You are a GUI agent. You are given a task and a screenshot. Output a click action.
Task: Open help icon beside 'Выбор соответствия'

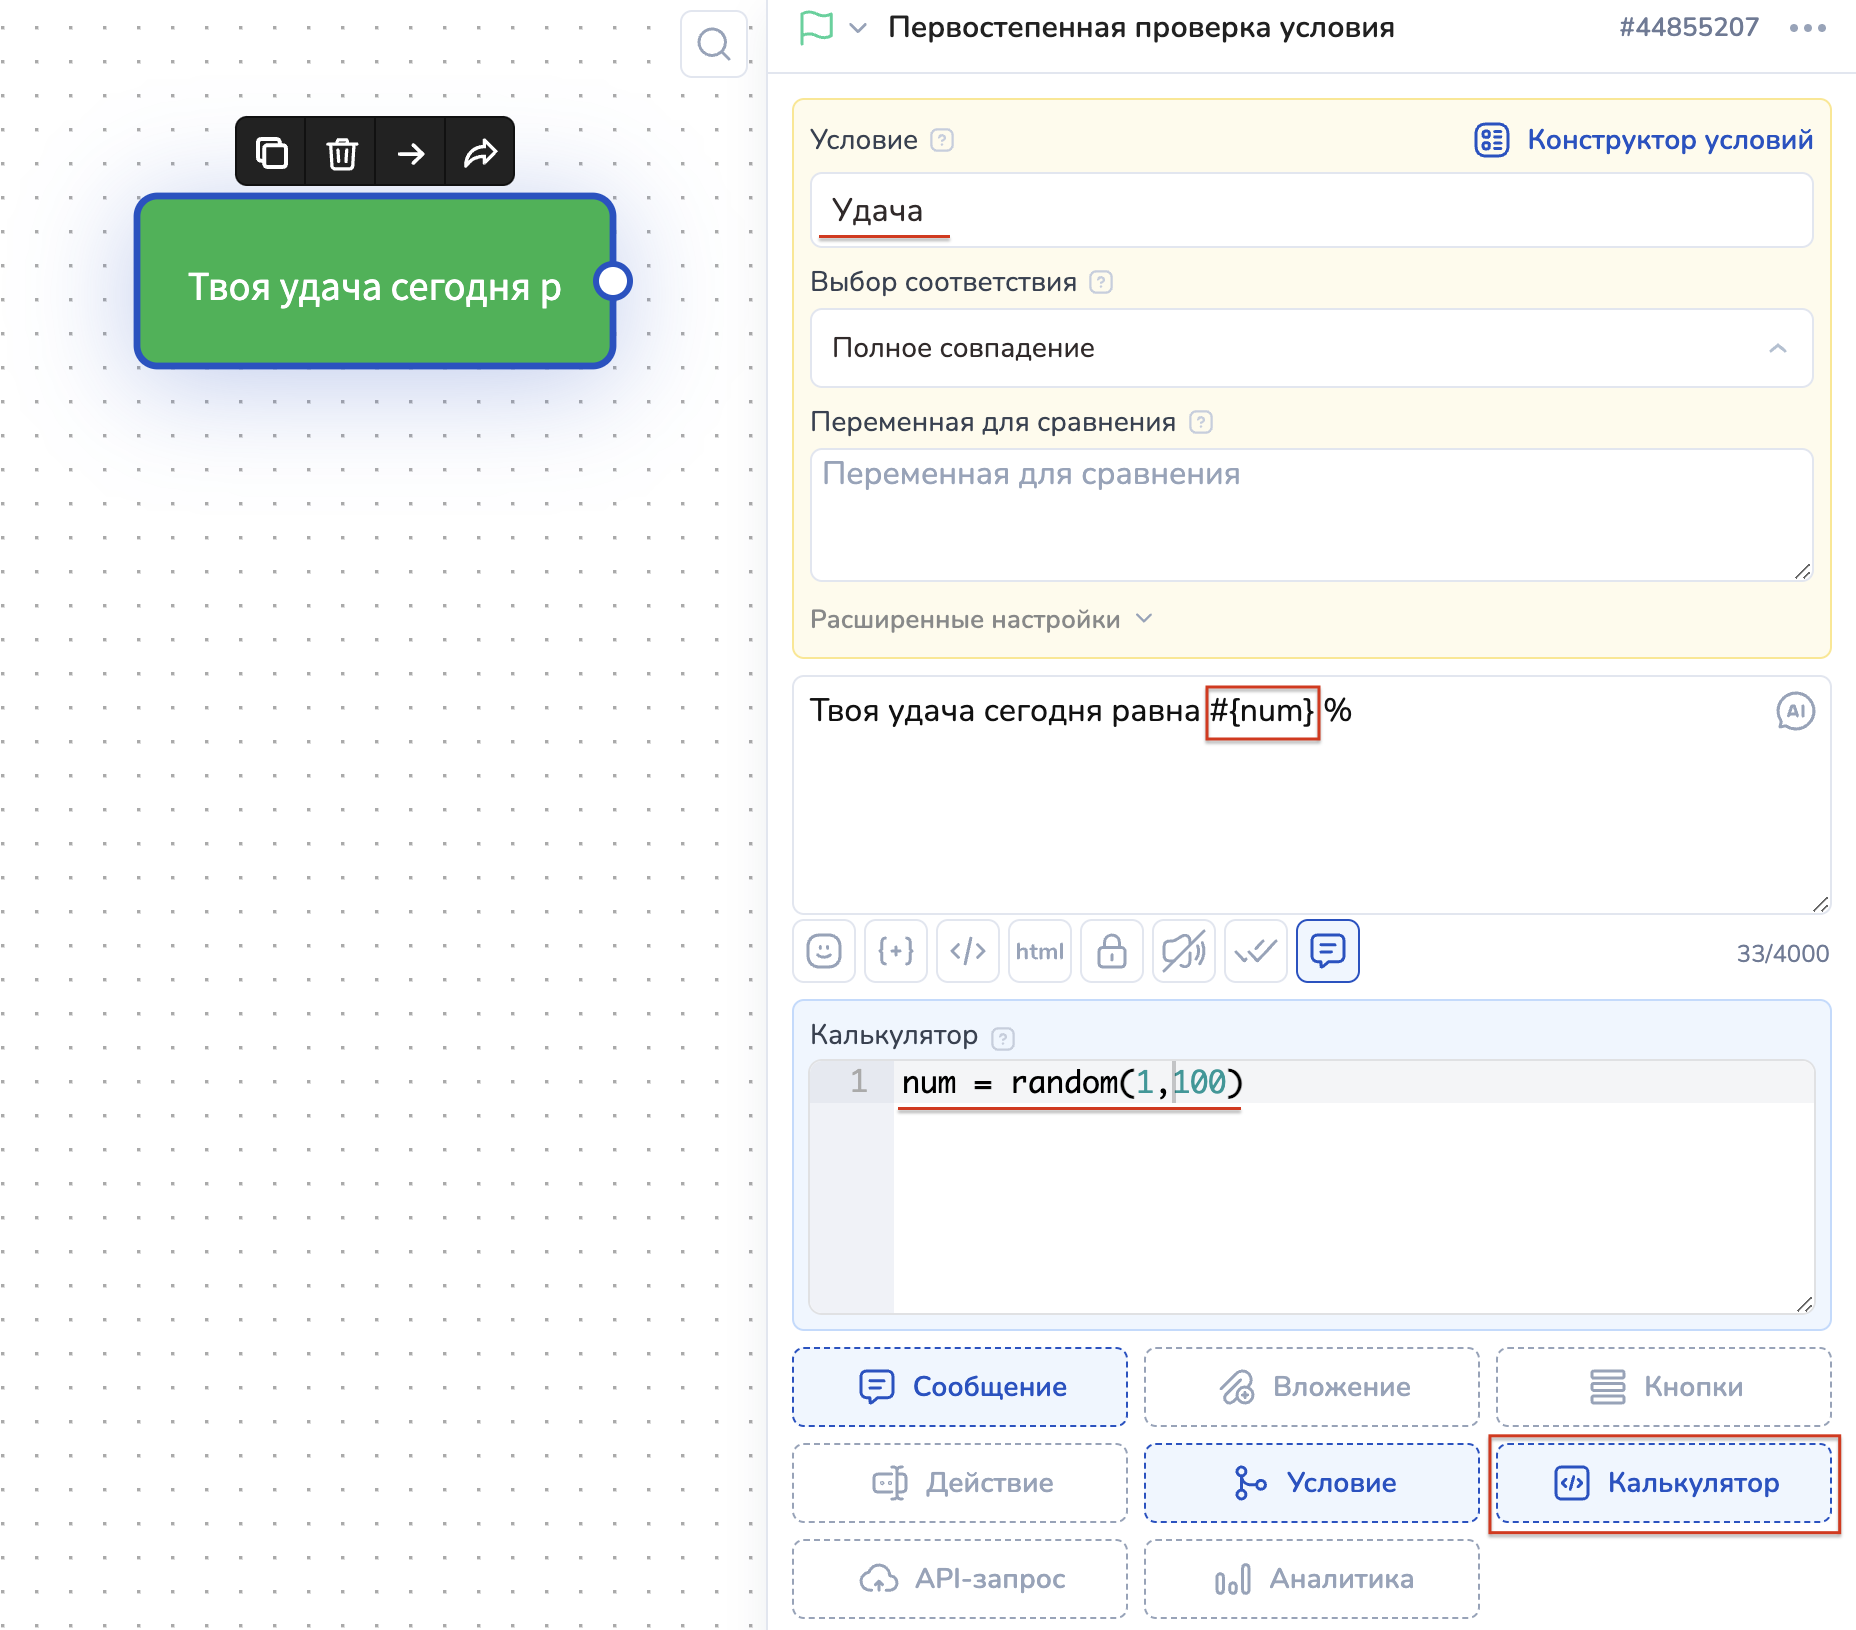pyautogui.click(x=1101, y=282)
